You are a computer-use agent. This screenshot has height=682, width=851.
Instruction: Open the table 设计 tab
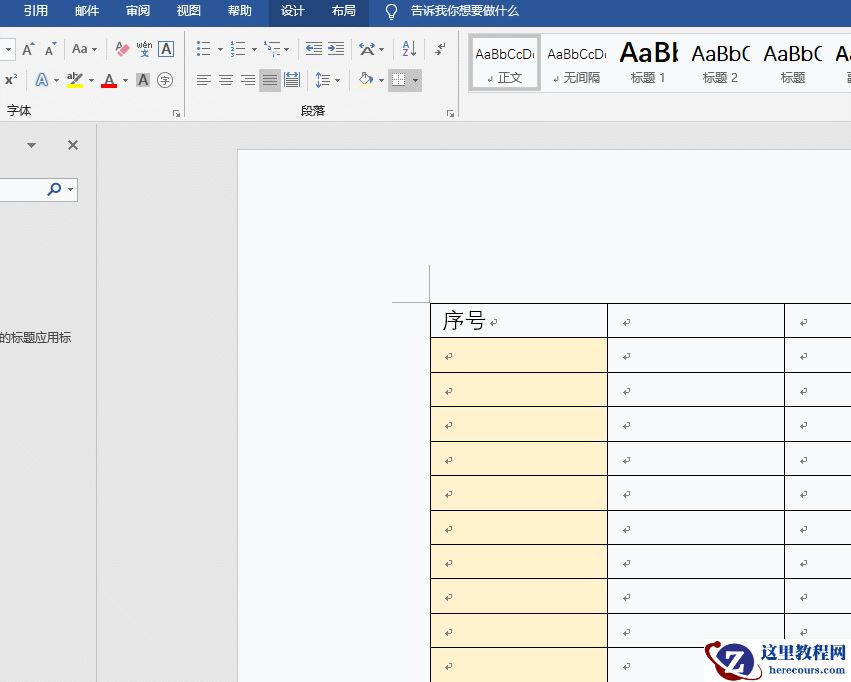click(x=292, y=11)
